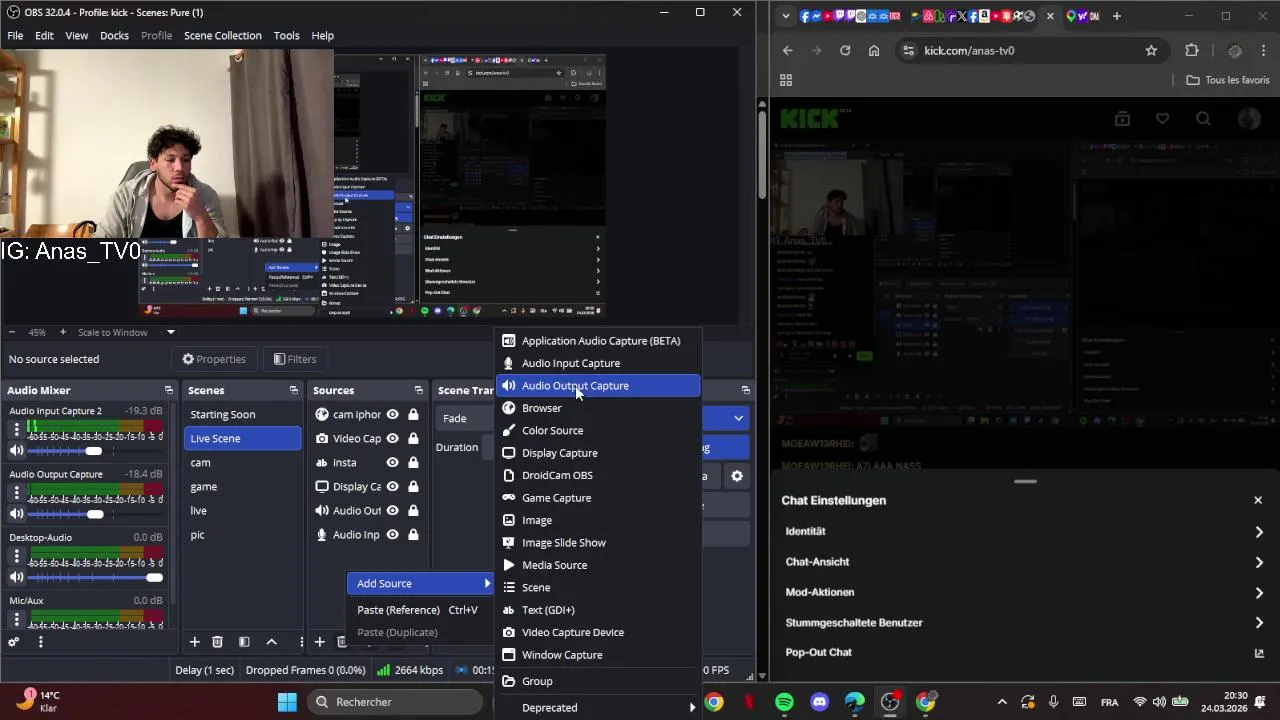Toggle visibility of Audio Output source
This screenshot has height=720, width=1280.
coord(392,510)
